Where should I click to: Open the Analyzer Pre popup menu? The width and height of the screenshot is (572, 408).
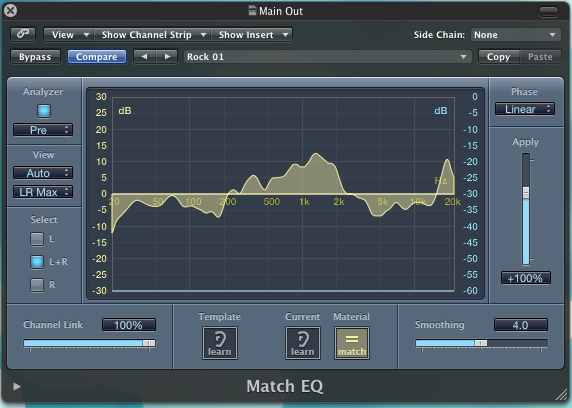[x=43, y=130]
